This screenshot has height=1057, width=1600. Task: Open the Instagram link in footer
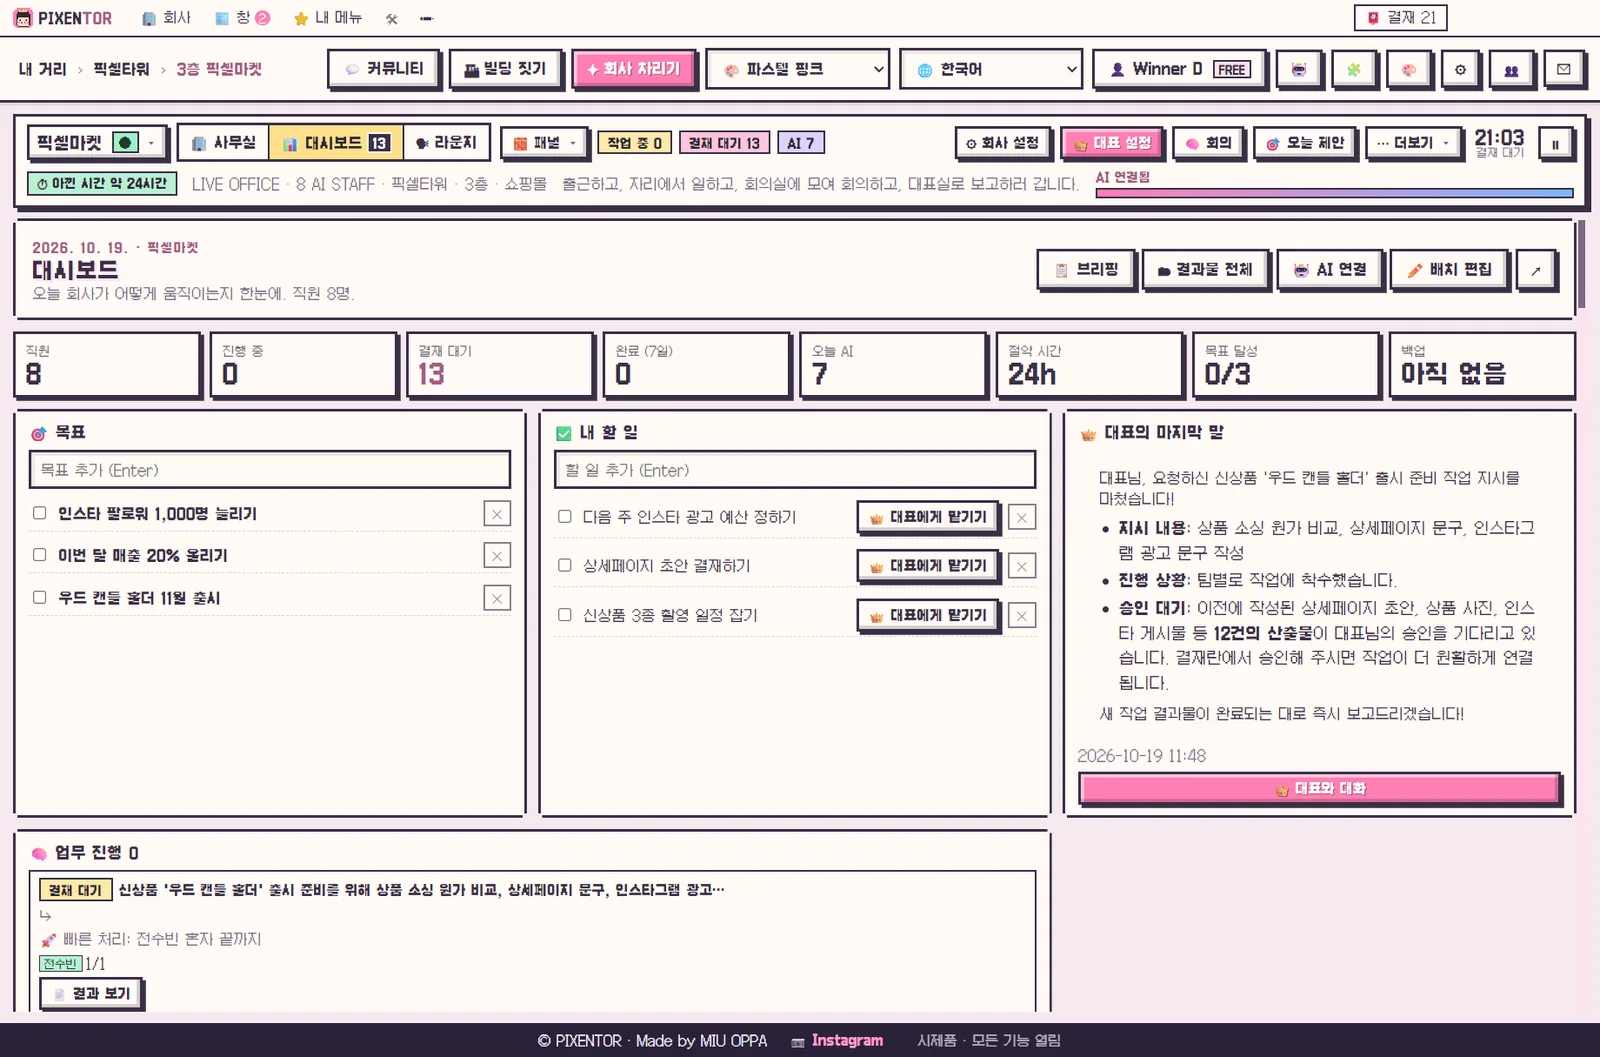pos(838,1041)
